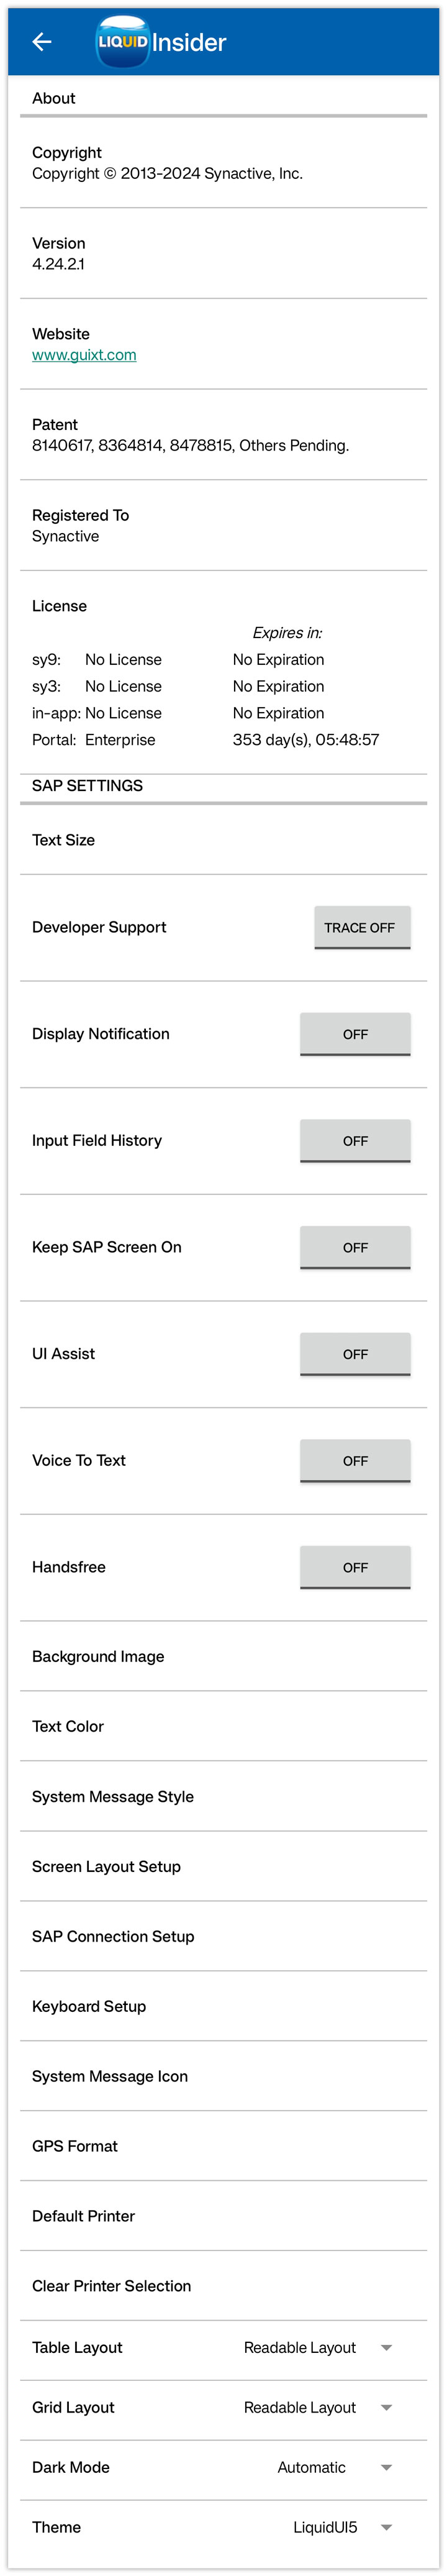Tap the back arrow icon

42,42
